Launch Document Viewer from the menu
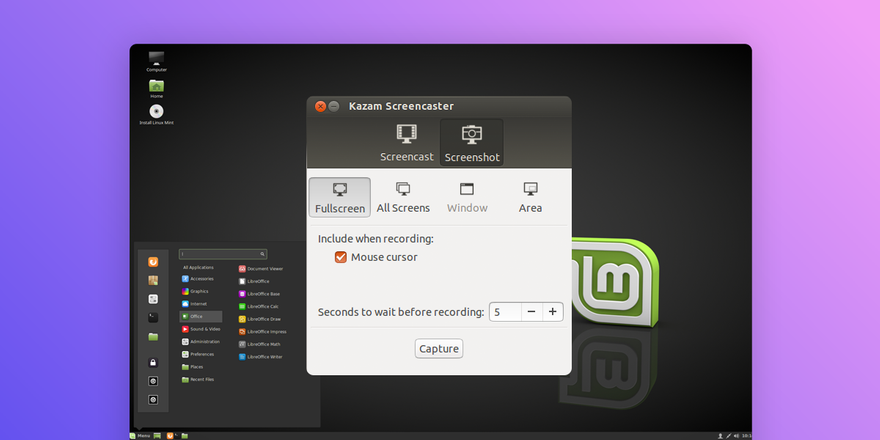The height and width of the screenshot is (440, 880). tap(262, 269)
